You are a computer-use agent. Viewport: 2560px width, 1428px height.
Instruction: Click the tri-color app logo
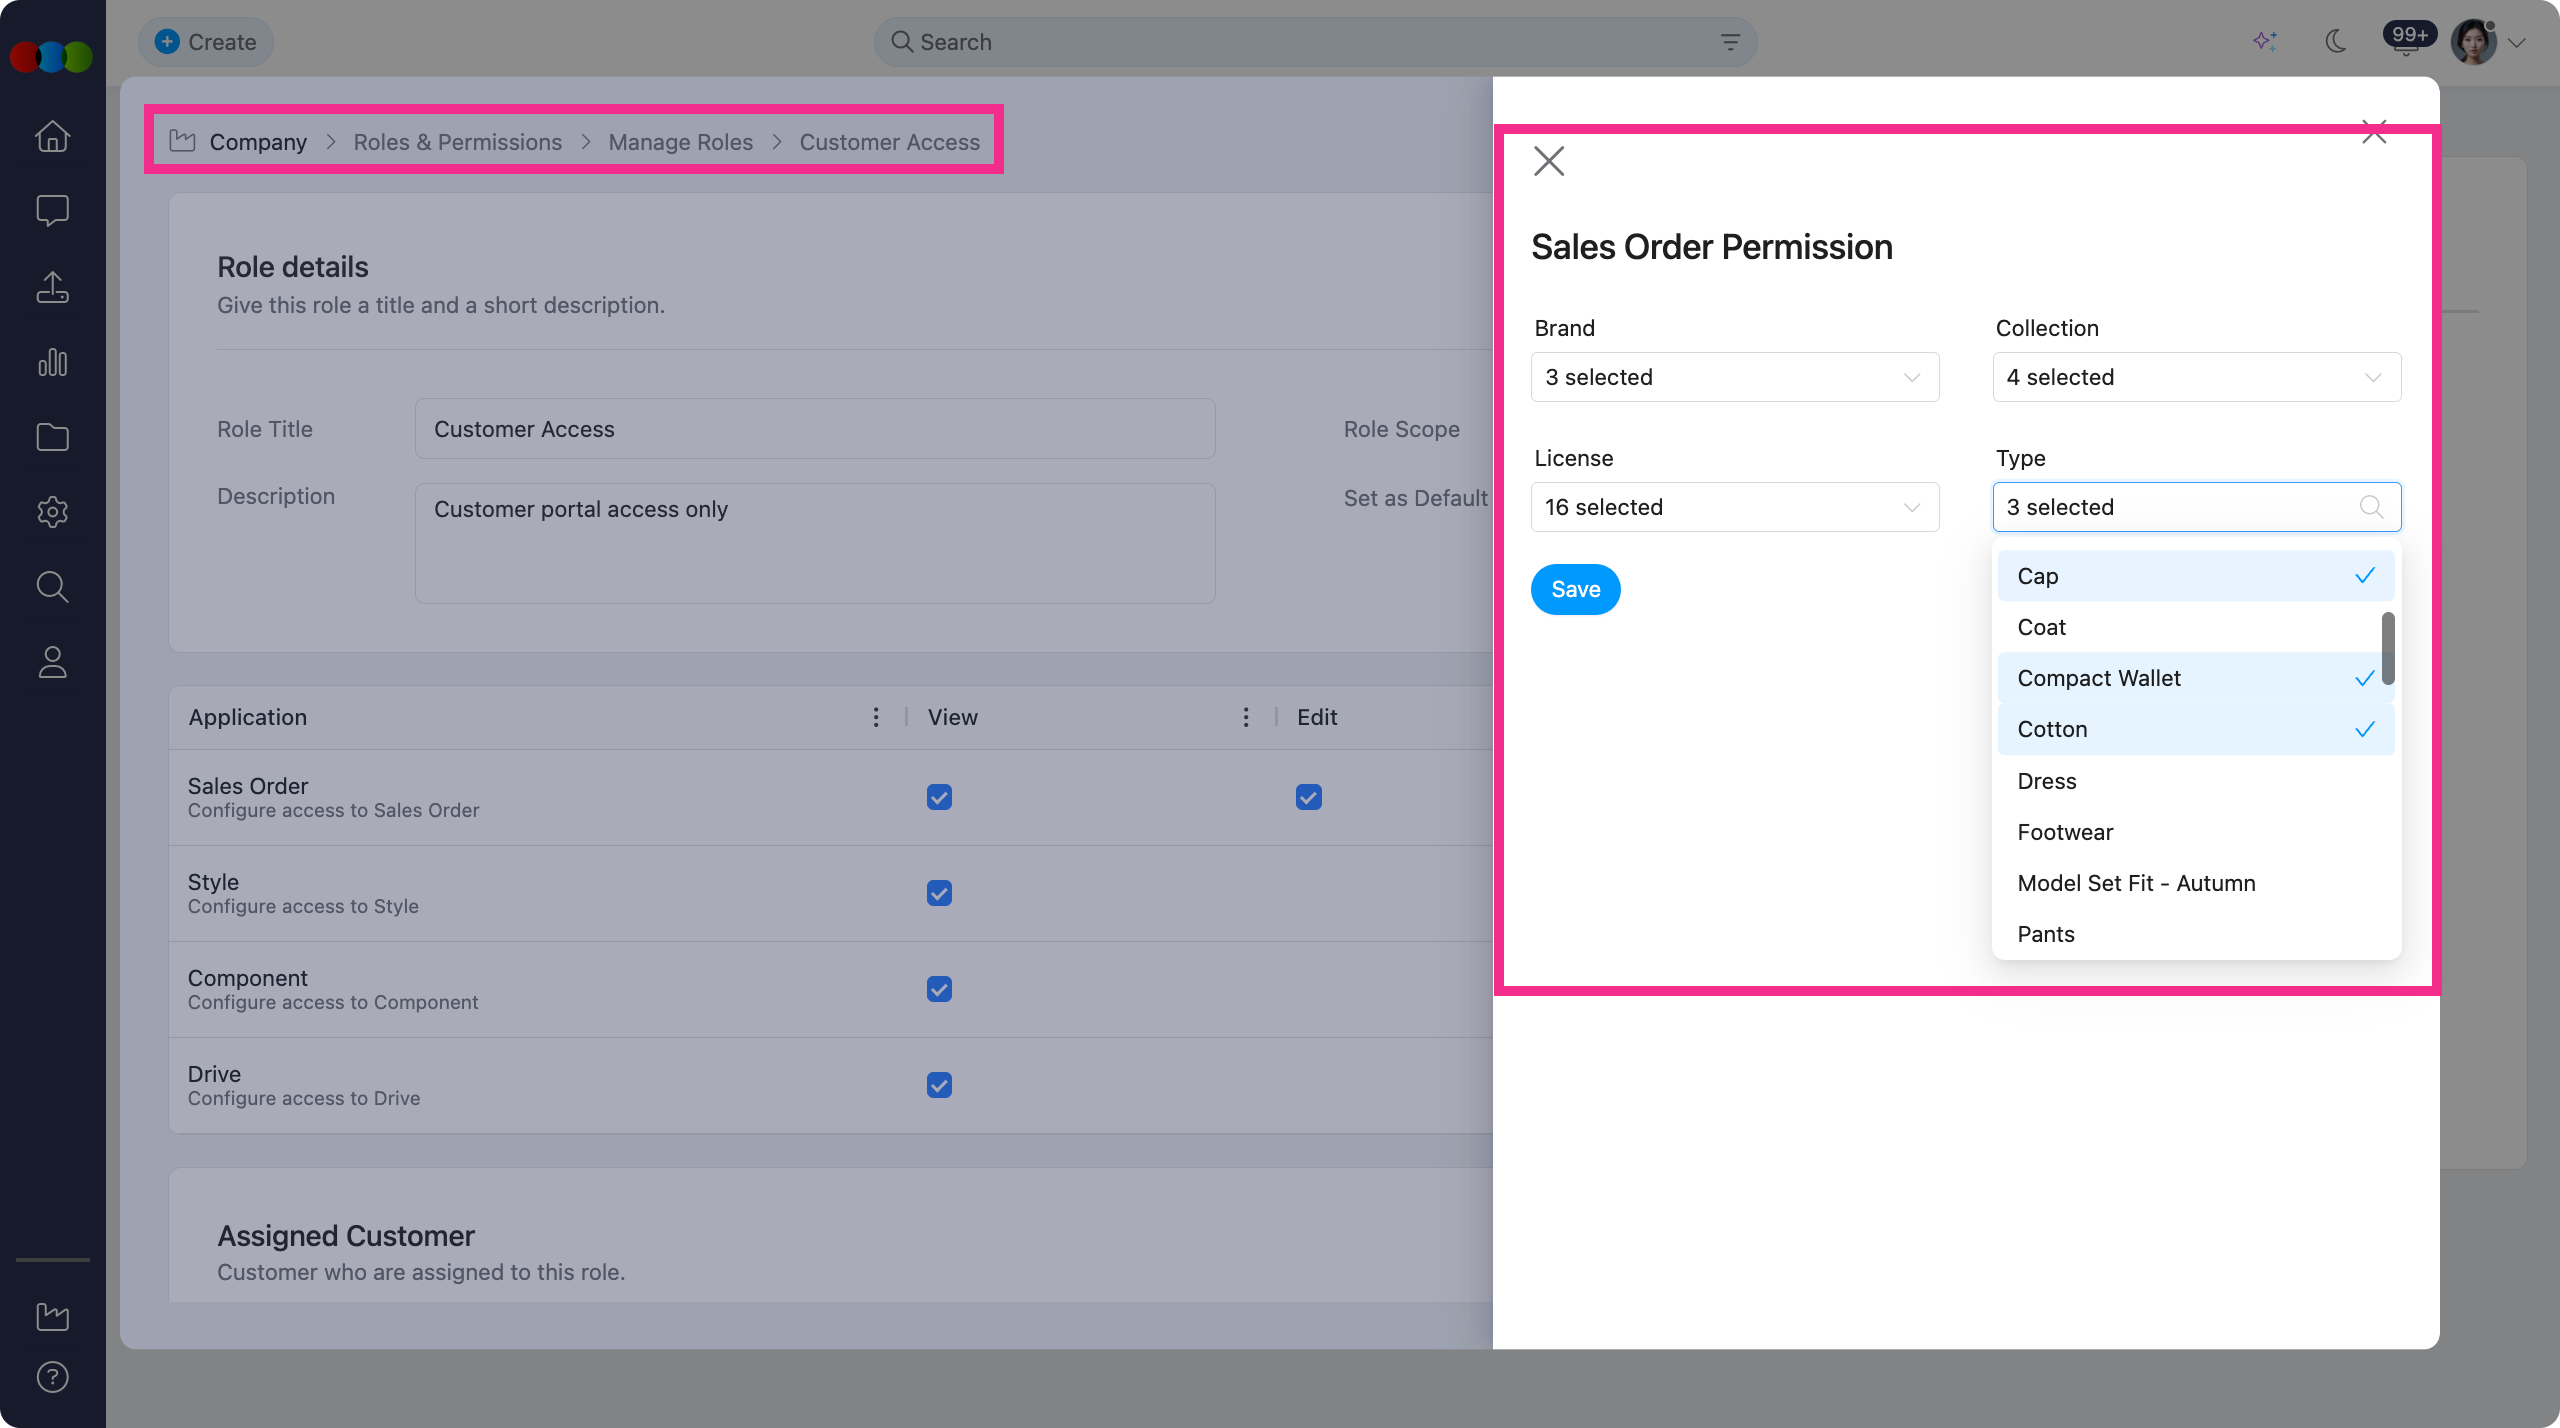(51, 57)
